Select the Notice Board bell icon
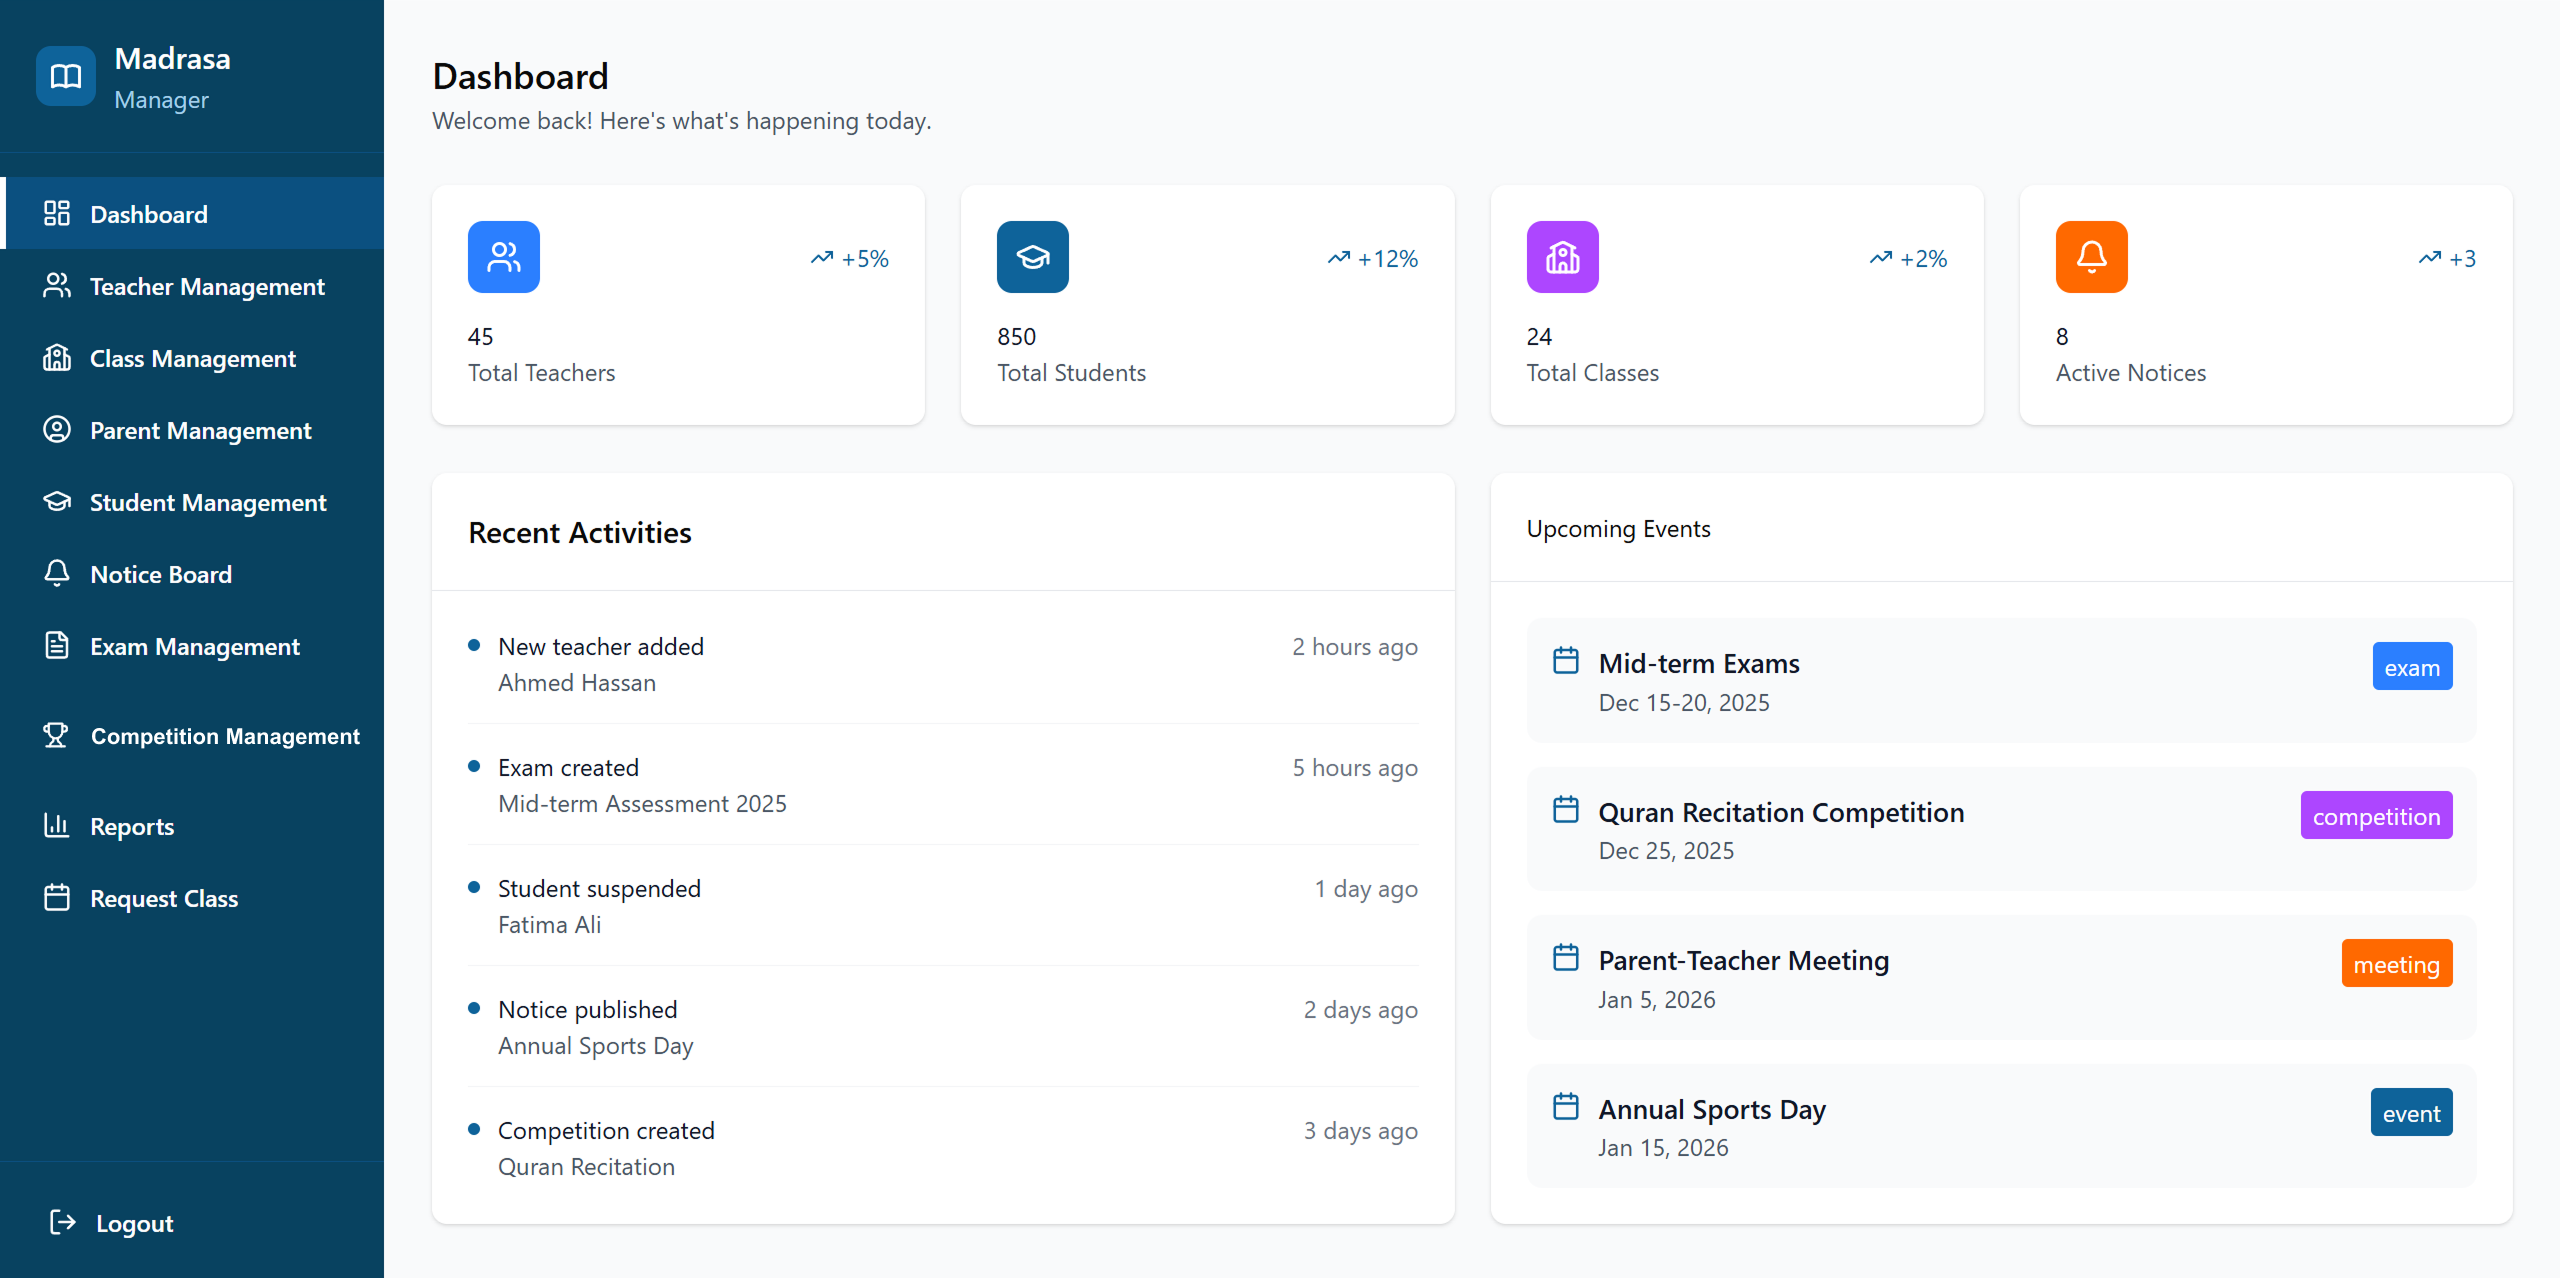The width and height of the screenshot is (2560, 1278). (x=56, y=574)
